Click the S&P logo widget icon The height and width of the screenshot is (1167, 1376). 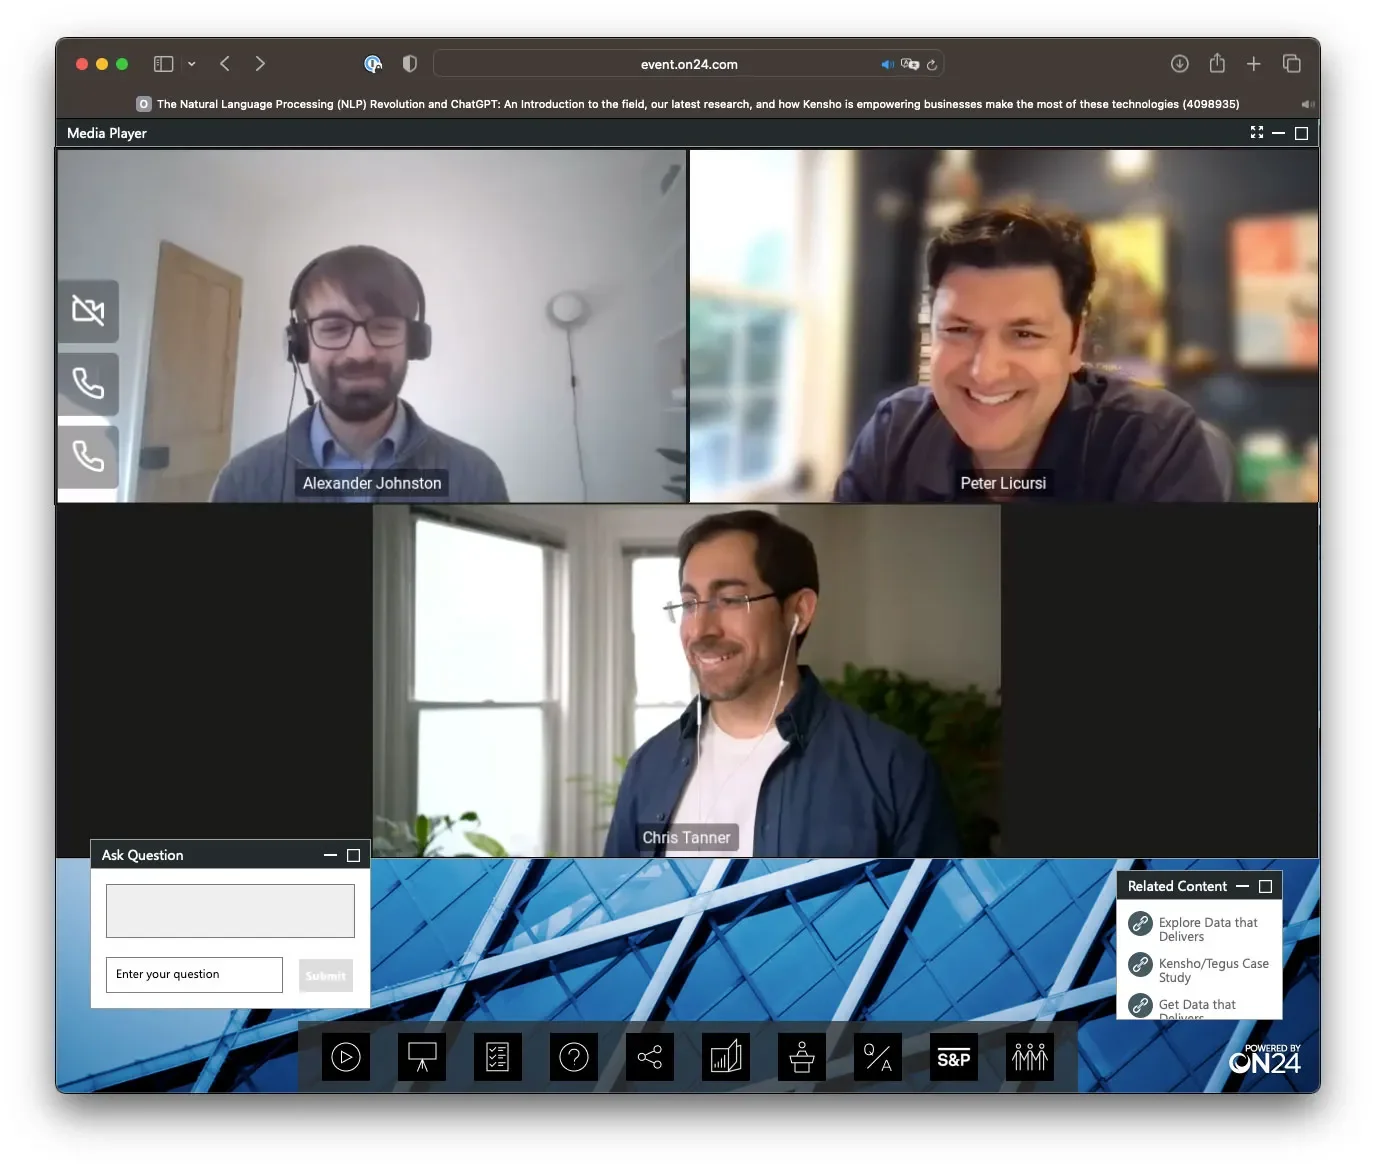[954, 1057]
